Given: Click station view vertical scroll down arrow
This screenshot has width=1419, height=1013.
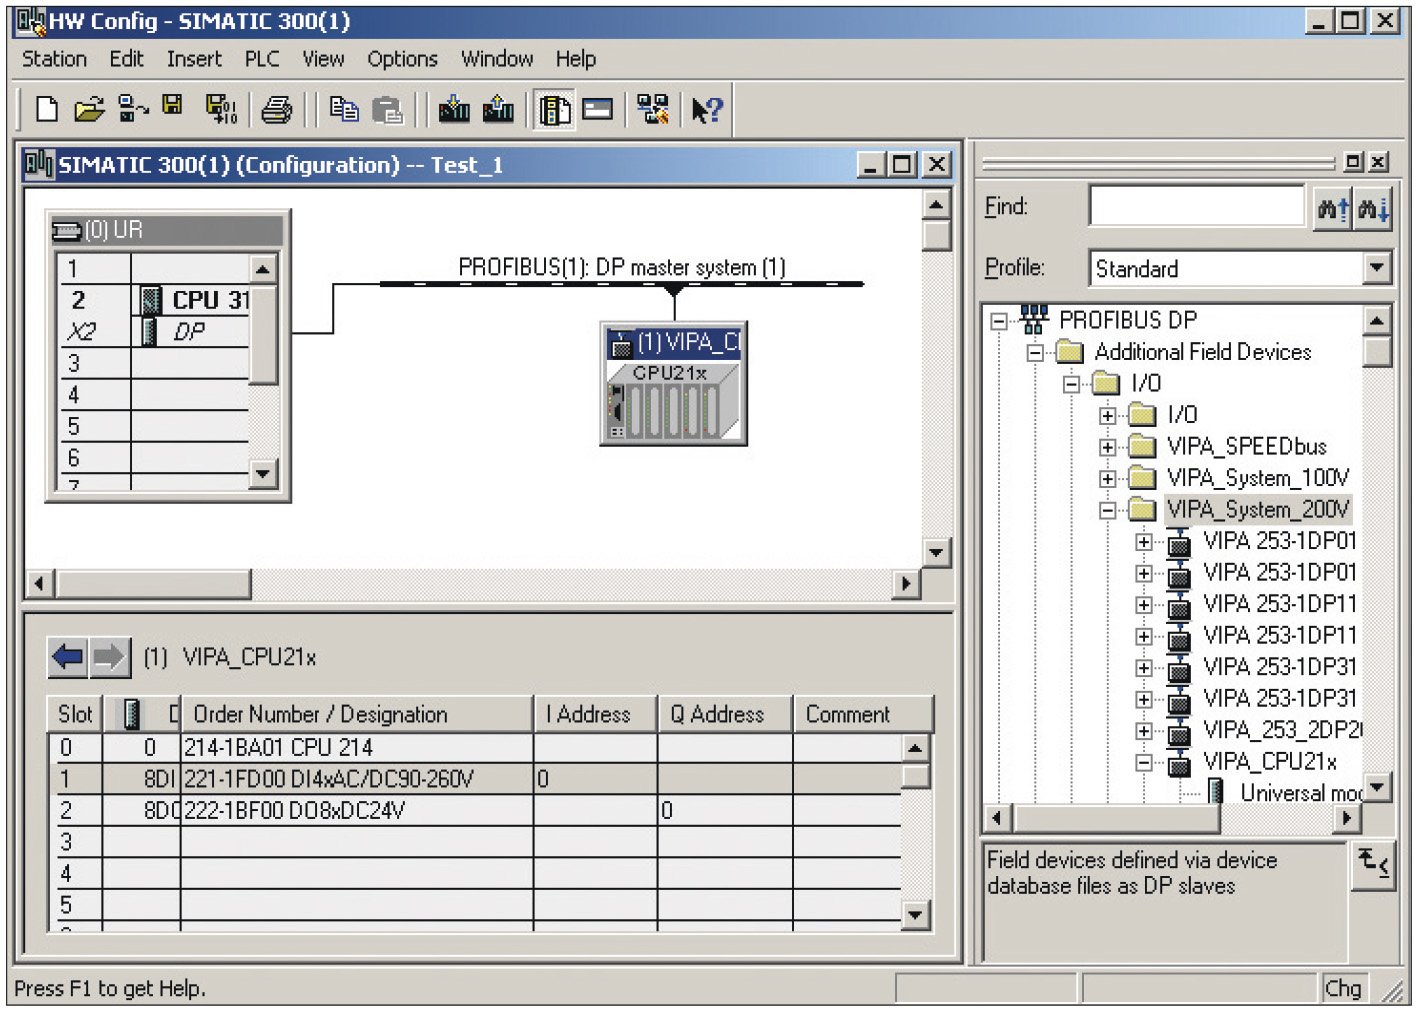Looking at the screenshot, I should (x=936, y=552).
